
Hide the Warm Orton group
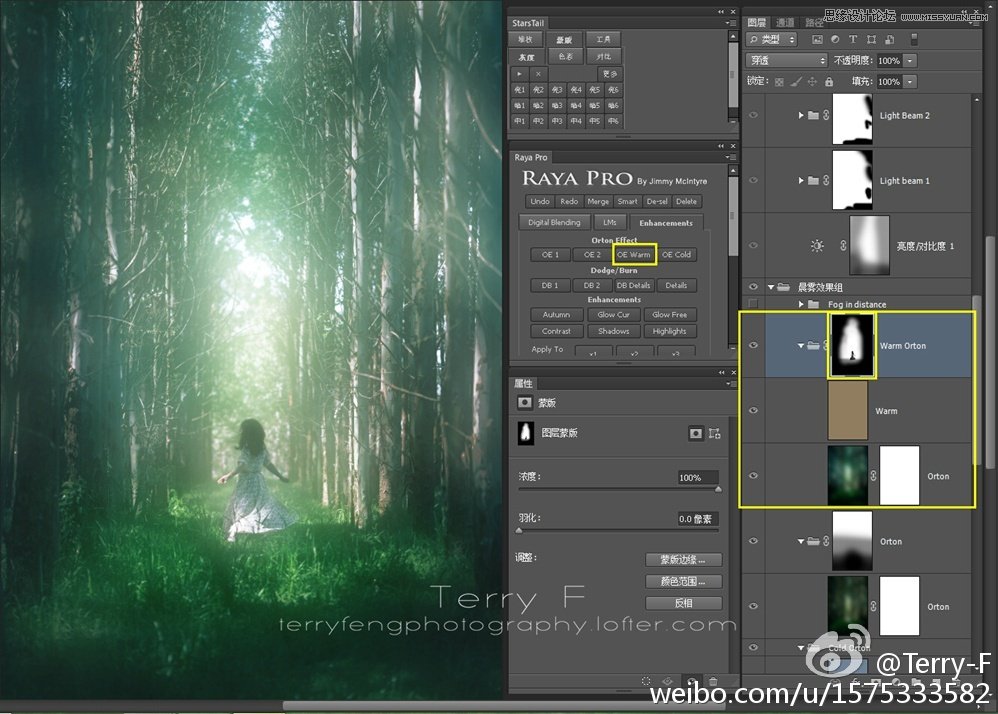pyautogui.click(x=754, y=345)
